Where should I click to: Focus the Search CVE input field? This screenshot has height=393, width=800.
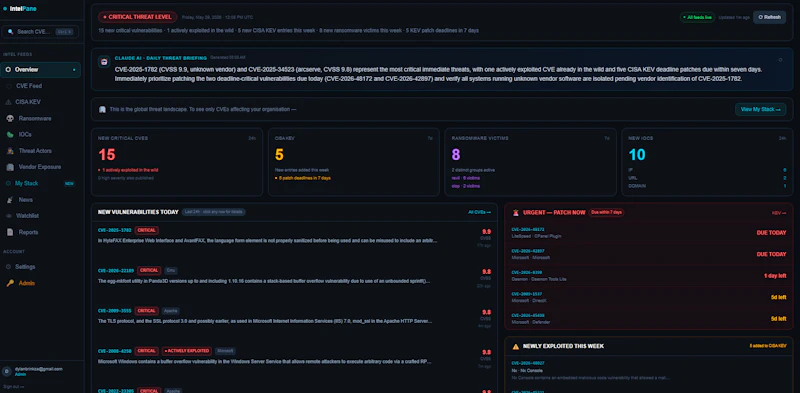[40, 32]
